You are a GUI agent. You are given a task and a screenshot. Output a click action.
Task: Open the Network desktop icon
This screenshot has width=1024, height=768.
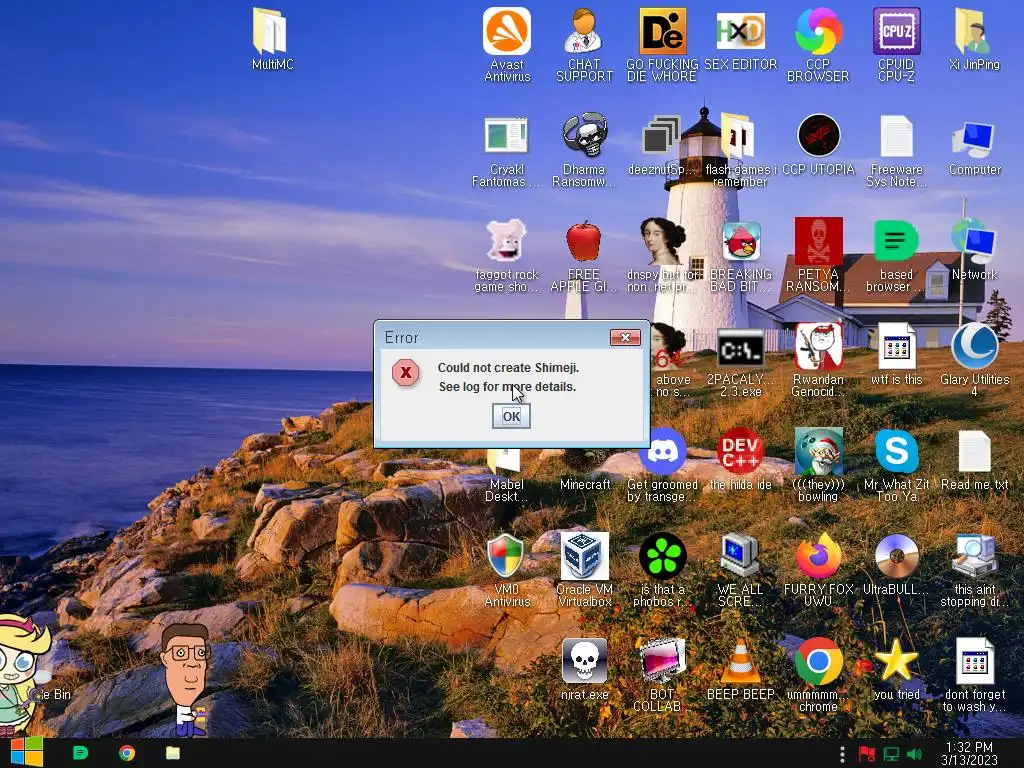point(974,242)
